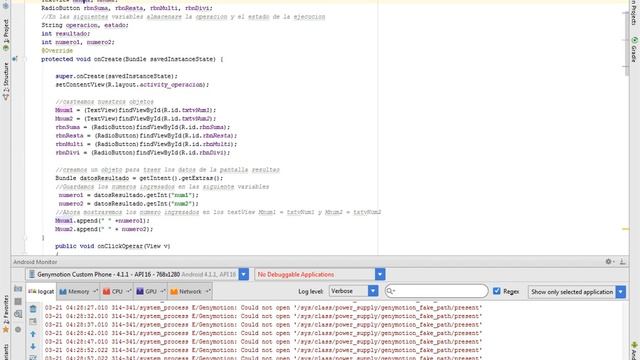640x360 pixels.
Task: Click the down arrow stack trace icon
Action: click(x=33, y=347)
